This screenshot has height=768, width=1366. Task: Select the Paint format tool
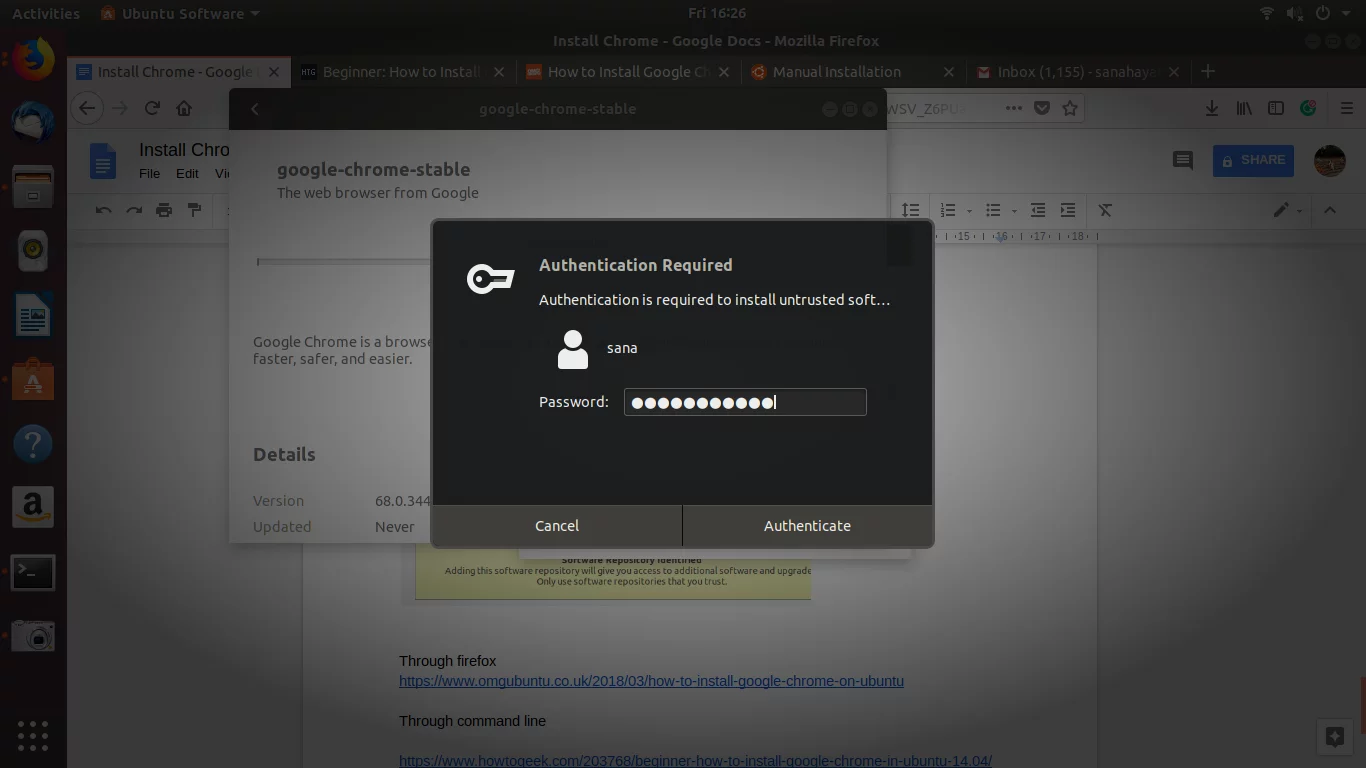point(195,210)
